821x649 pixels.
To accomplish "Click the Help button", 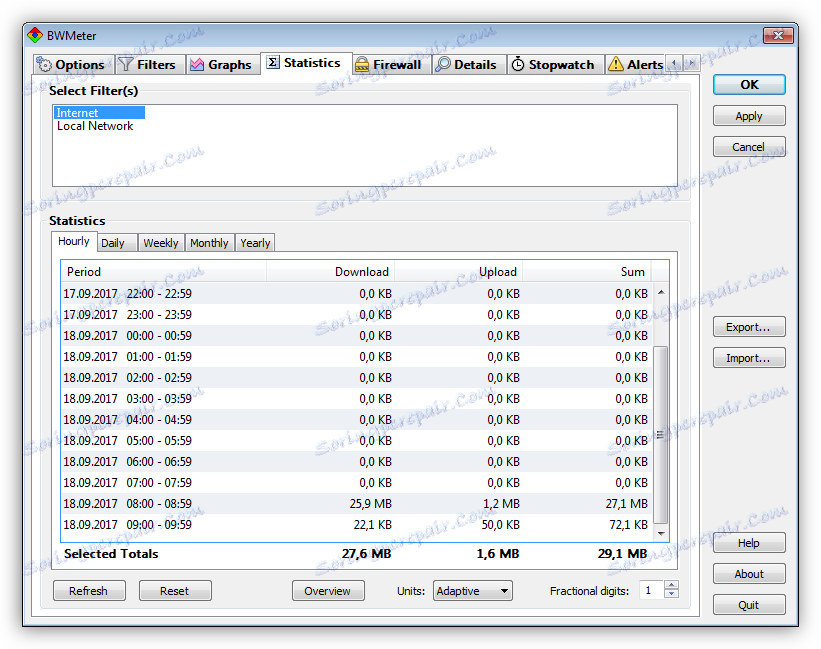I will pos(749,543).
